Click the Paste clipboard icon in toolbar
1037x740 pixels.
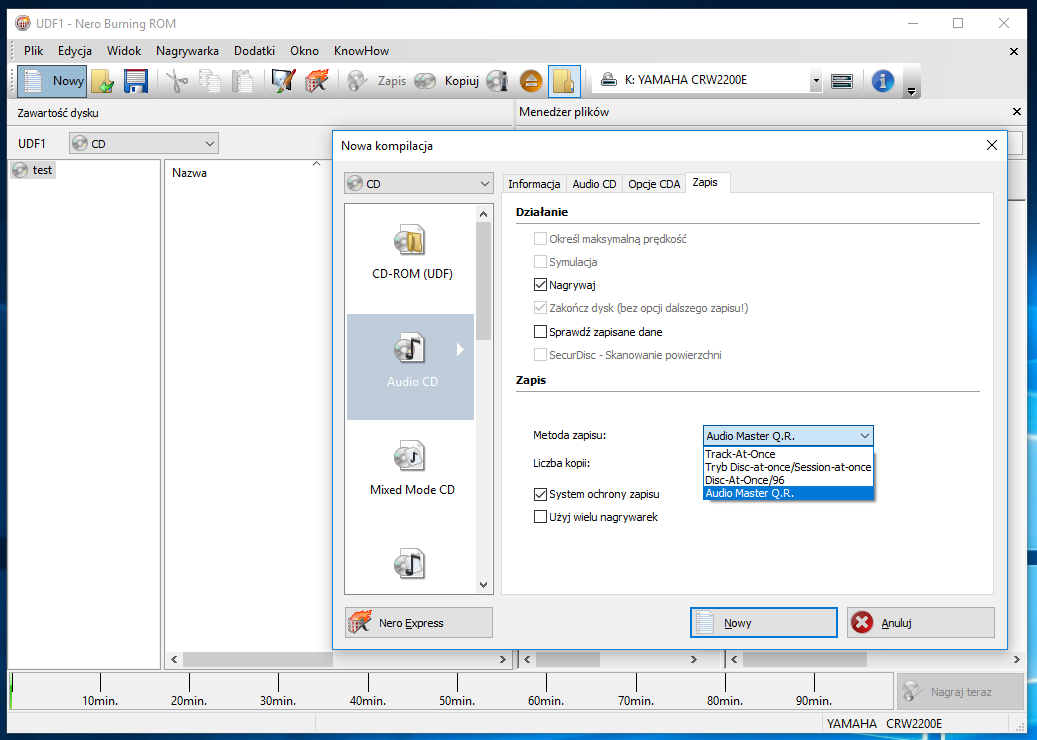coord(242,81)
